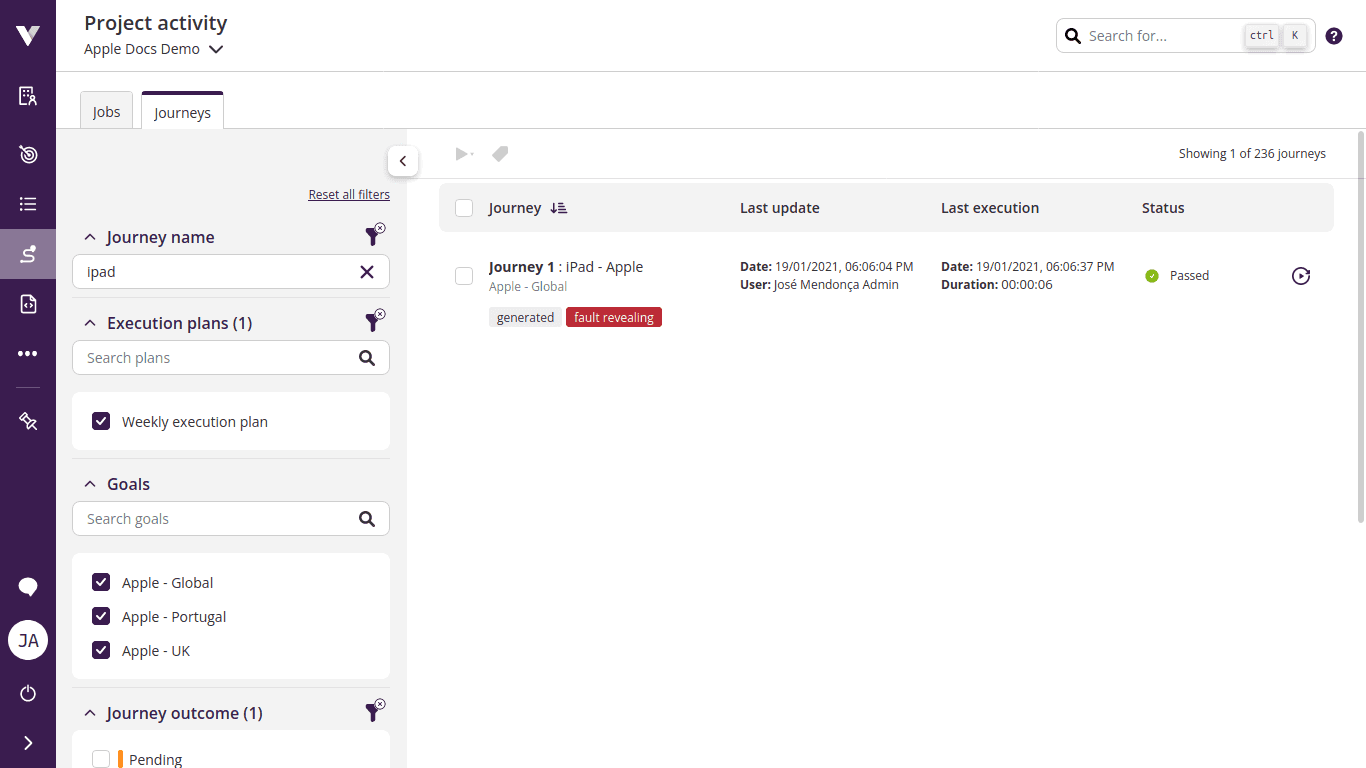Viewport: 1366px width, 768px height.
Task: Clear the Journey name filter funnel icon
Action: click(374, 236)
